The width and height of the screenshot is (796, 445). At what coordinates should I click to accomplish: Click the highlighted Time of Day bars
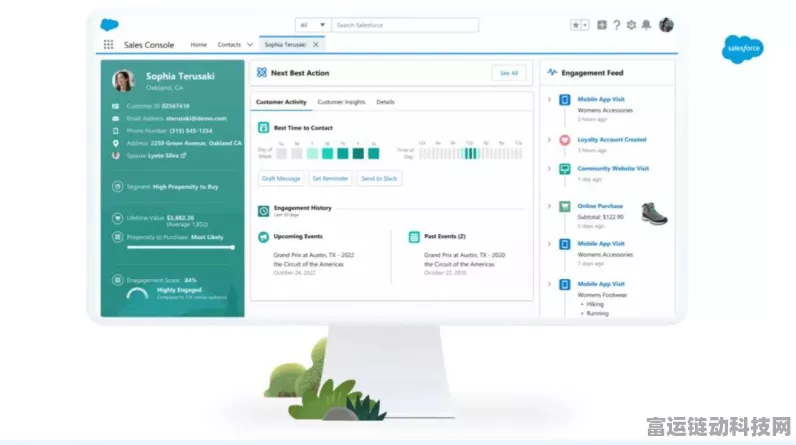point(471,153)
